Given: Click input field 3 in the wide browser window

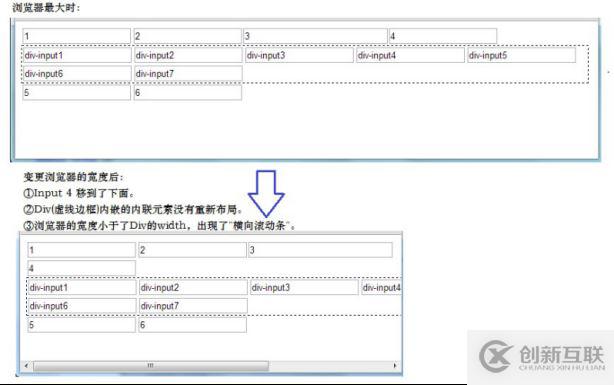Looking at the screenshot, I should (315, 36).
